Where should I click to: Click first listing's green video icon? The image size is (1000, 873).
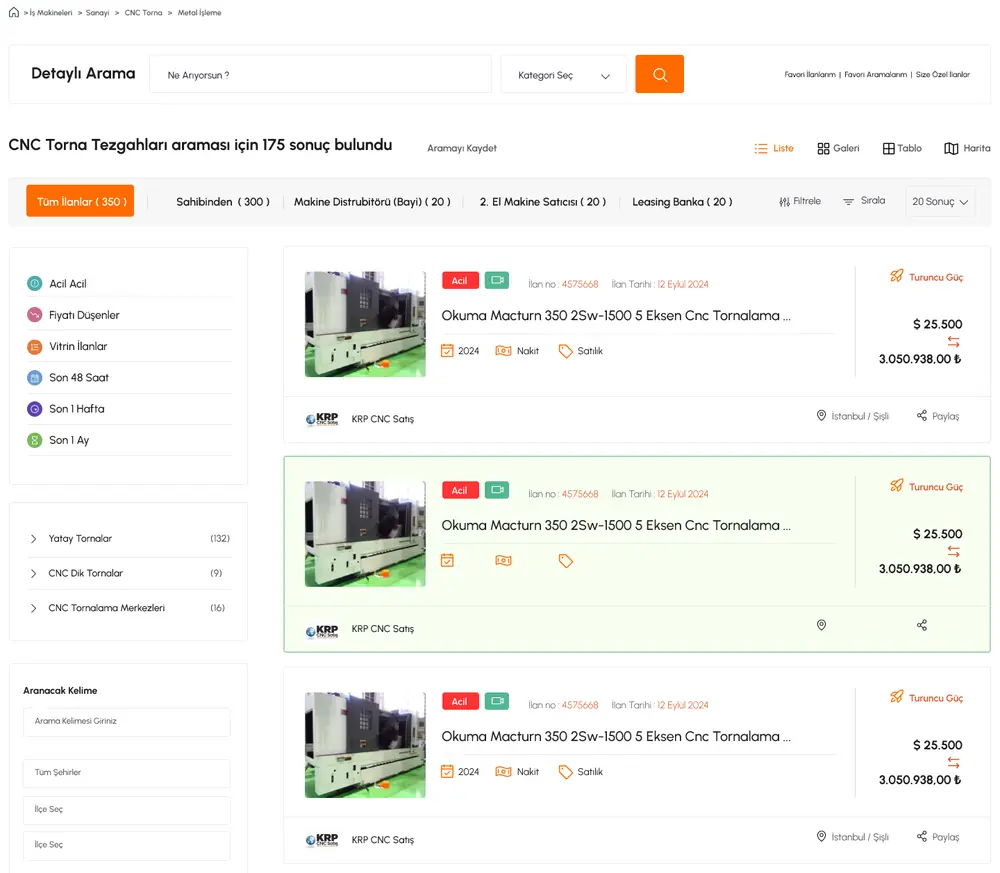tap(497, 280)
